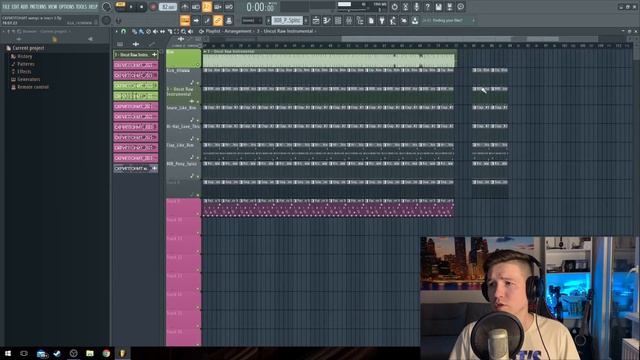Open the Options menu
Image resolution: width=640 pixels, height=360 pixels.
coord(67,7)
